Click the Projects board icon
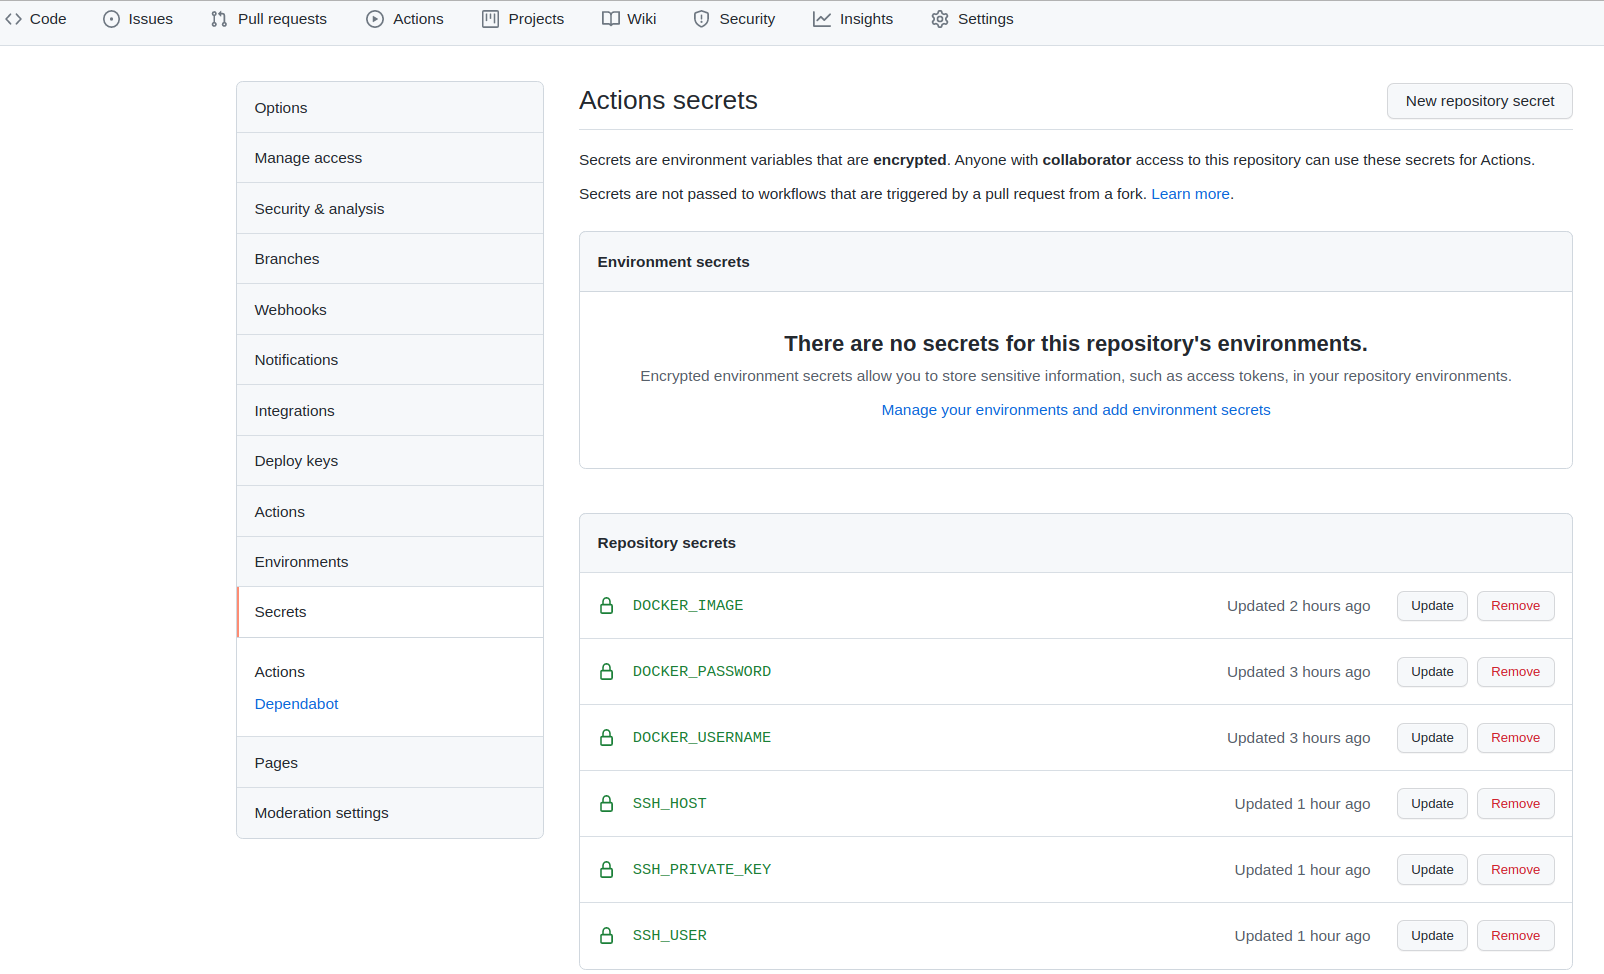The image size is (1604, 974). coord(490,19)
